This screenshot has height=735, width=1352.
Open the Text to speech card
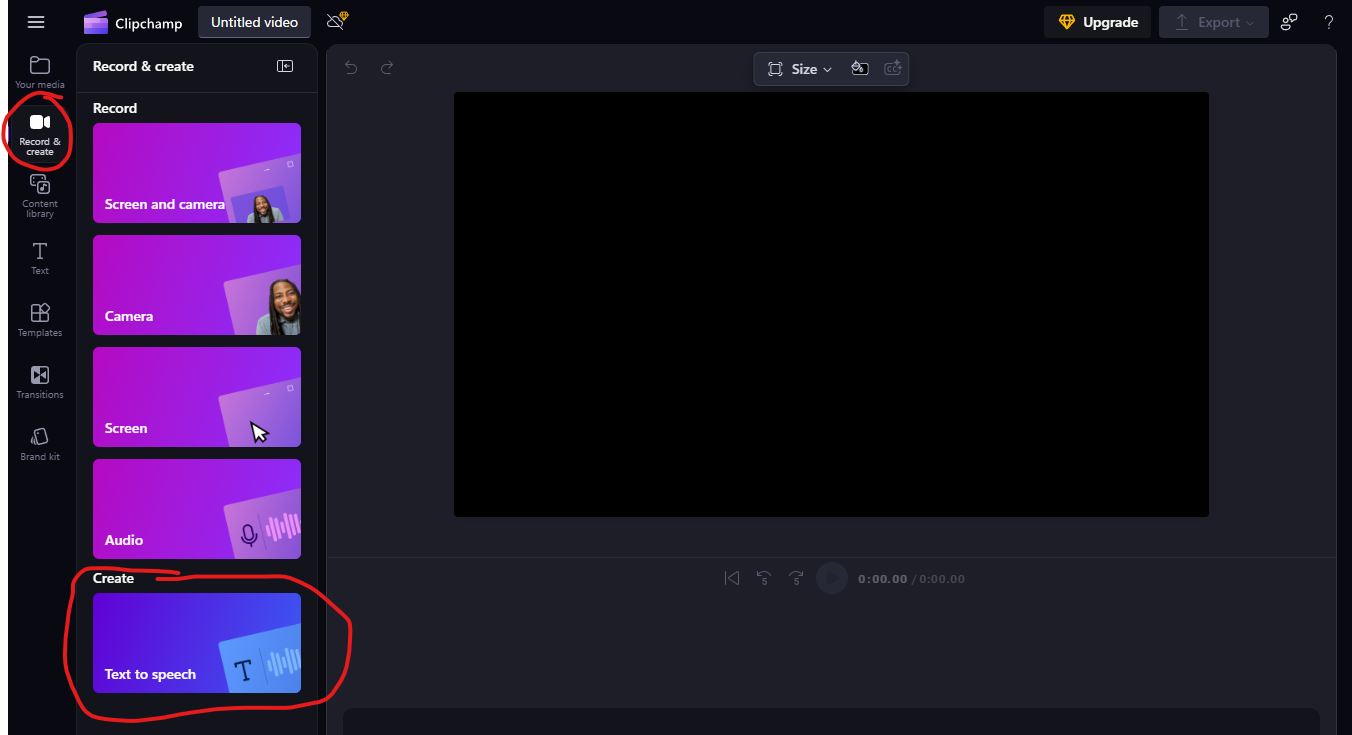coord(197,643)
